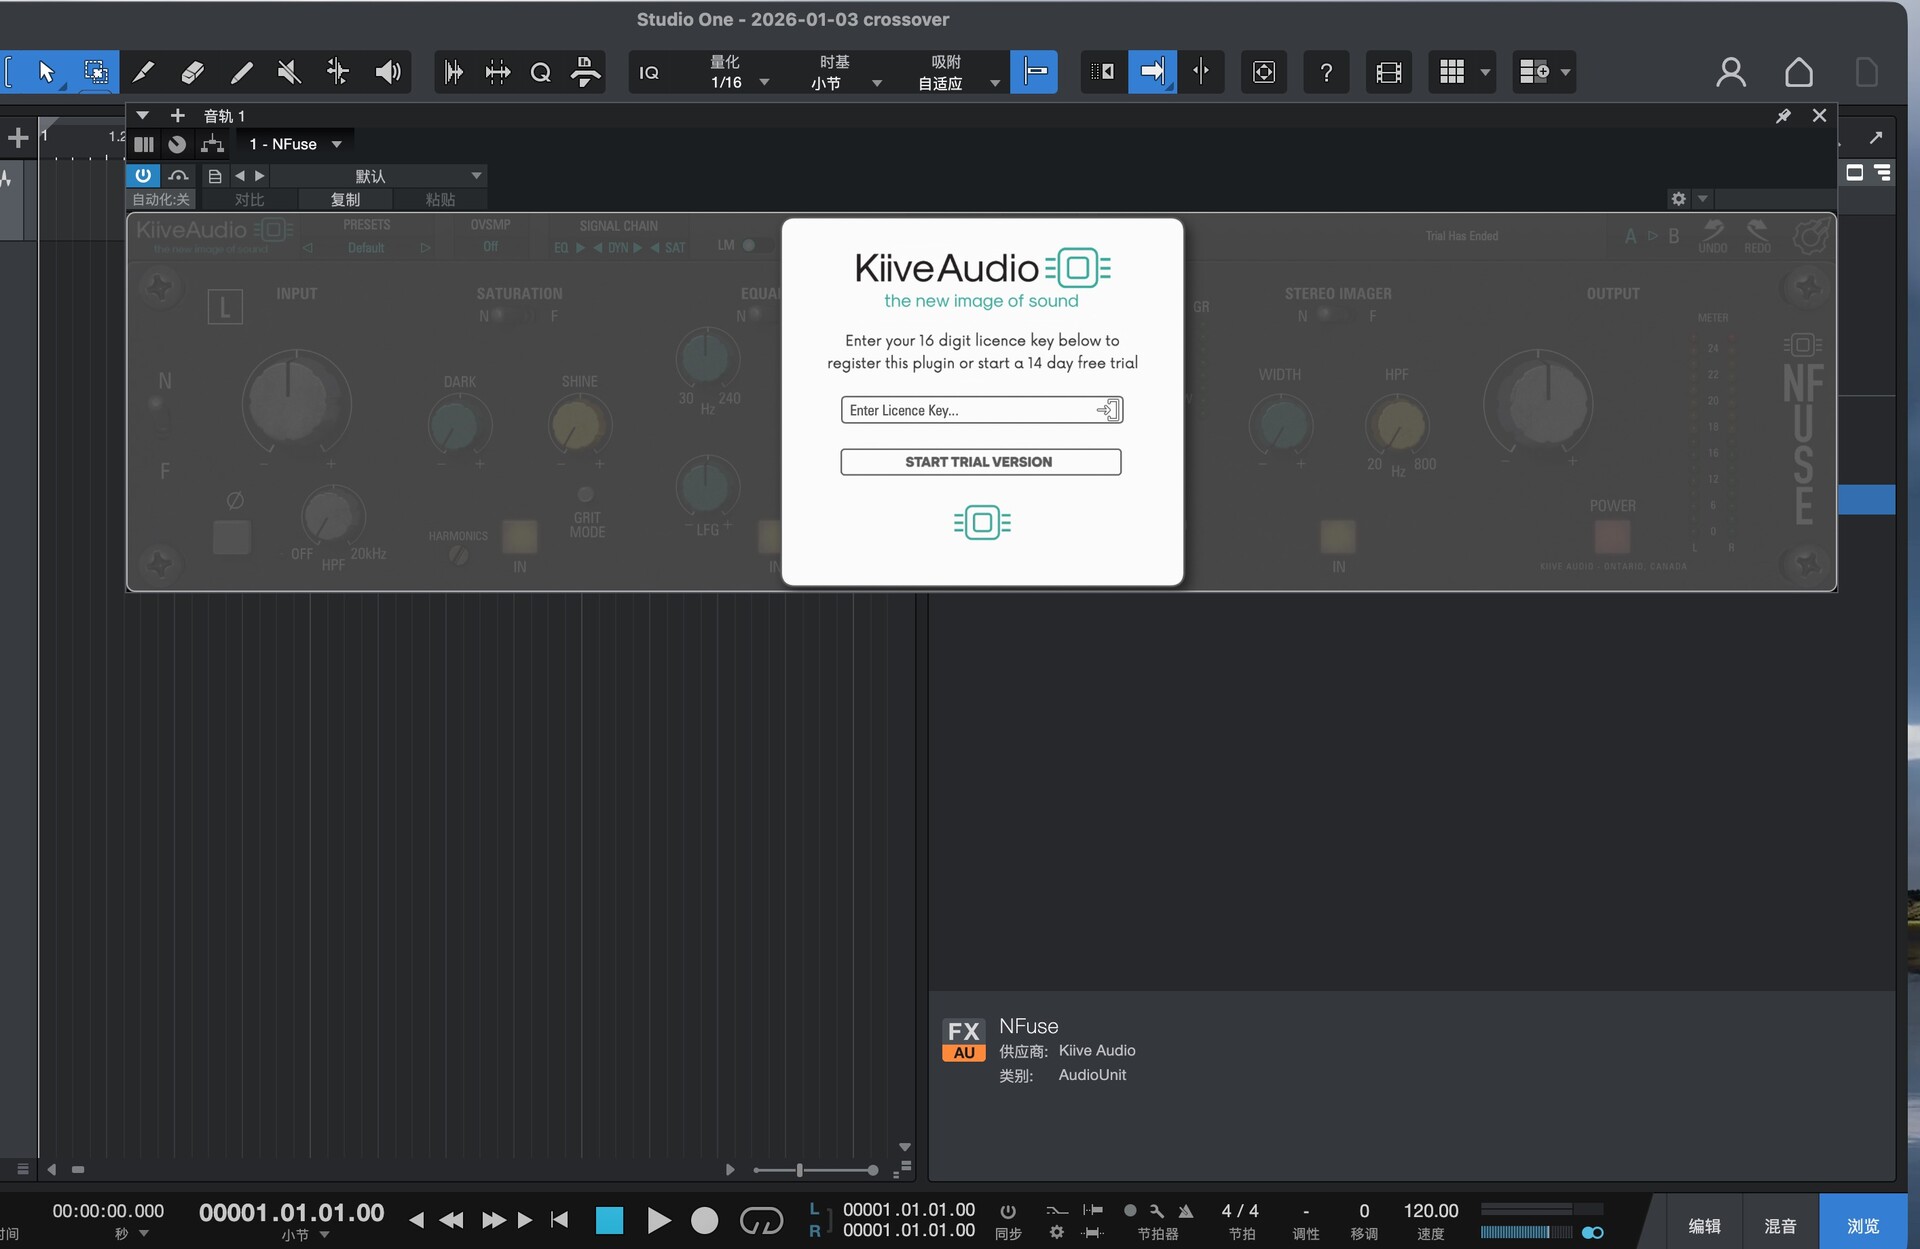Click the 复制 copy button

[x=345, y=199]
